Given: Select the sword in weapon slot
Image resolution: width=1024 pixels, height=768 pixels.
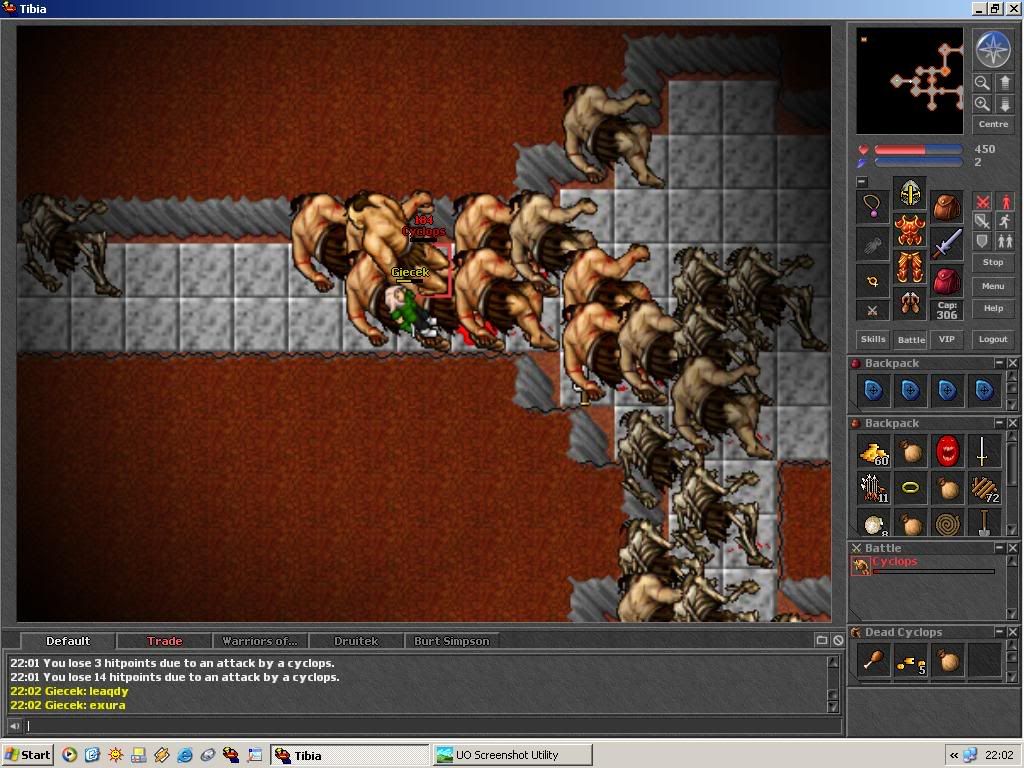Looking at the screenshot, I should 946,244.
